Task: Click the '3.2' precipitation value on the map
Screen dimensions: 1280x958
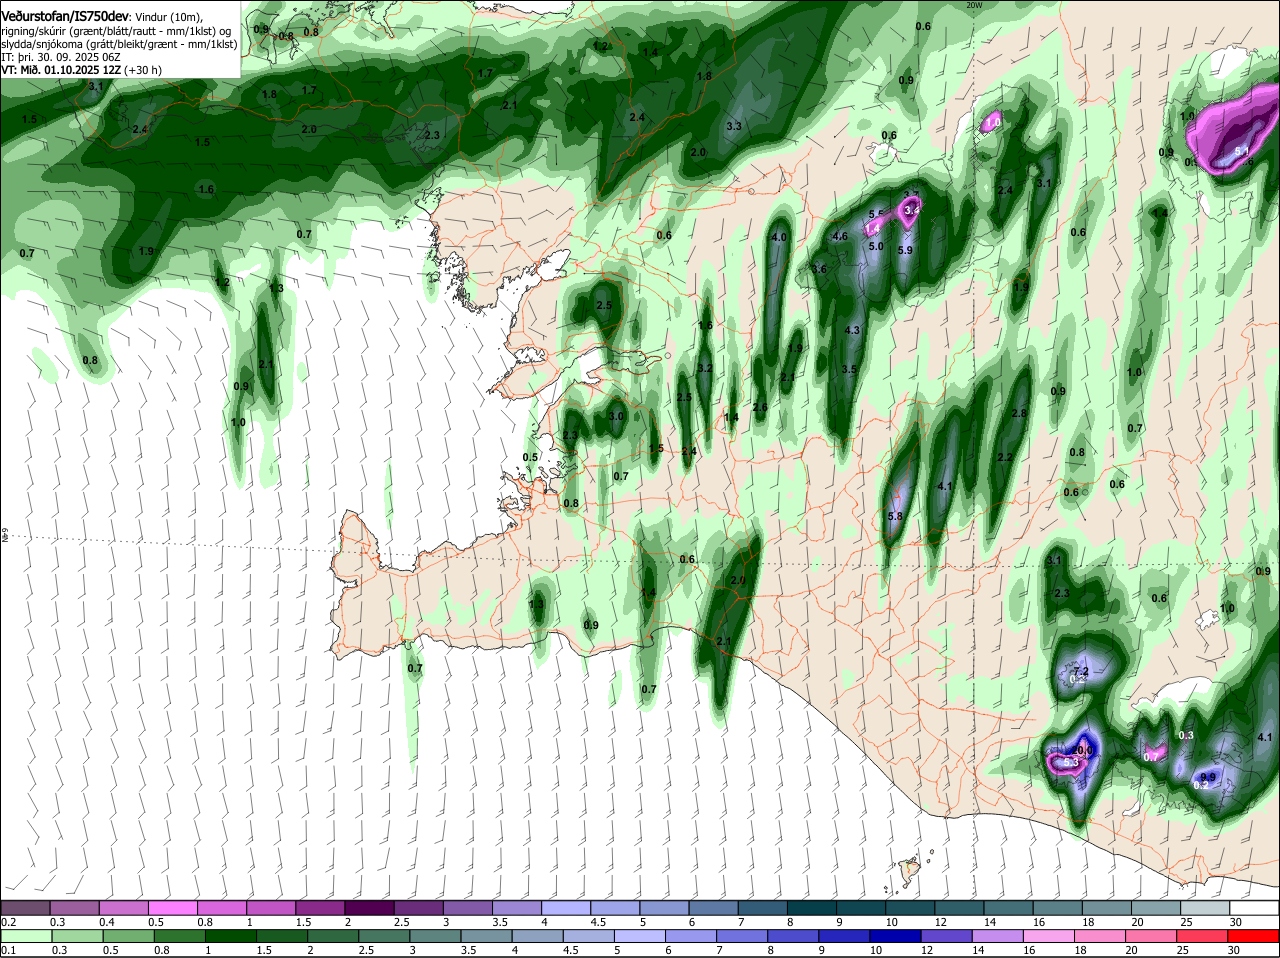Action: (x=705, y=368)
